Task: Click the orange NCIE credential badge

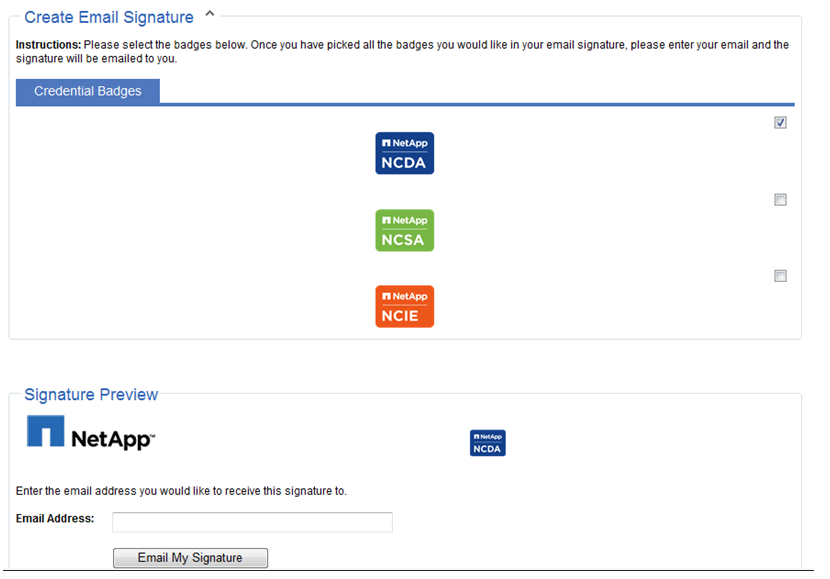Action: tap(404, 306)
